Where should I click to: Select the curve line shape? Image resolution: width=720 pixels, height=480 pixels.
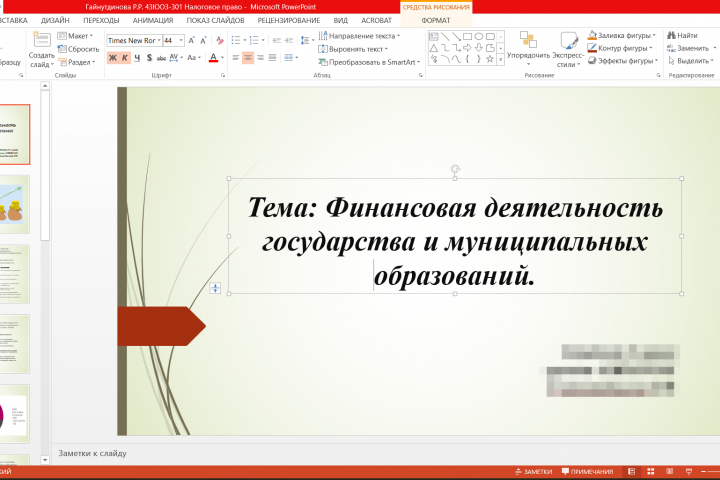click(x=445, y=59)
